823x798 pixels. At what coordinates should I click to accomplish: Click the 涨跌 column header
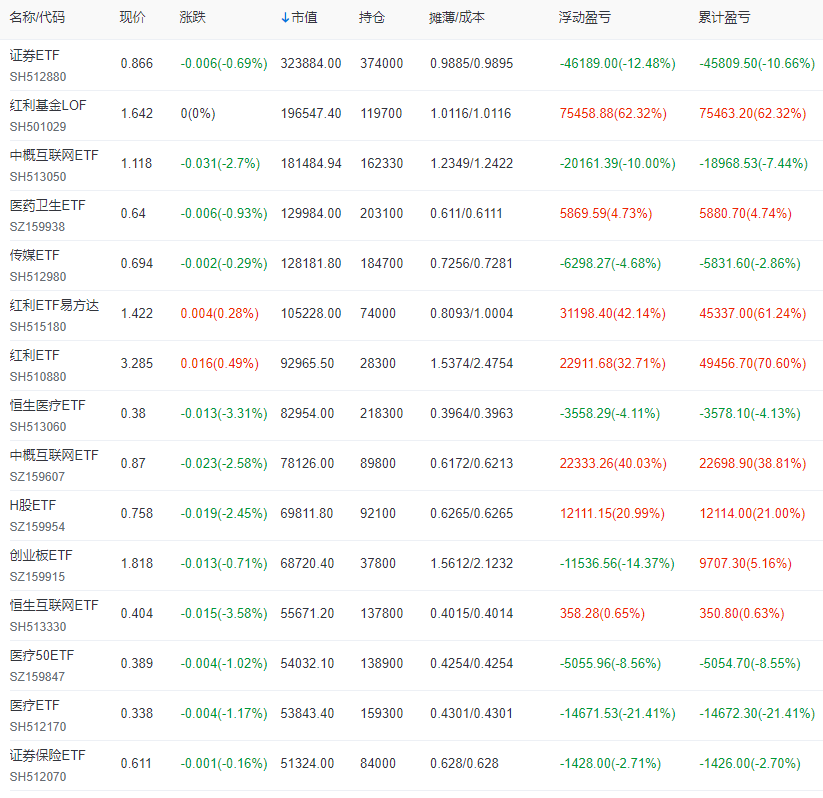click(192, 17)
